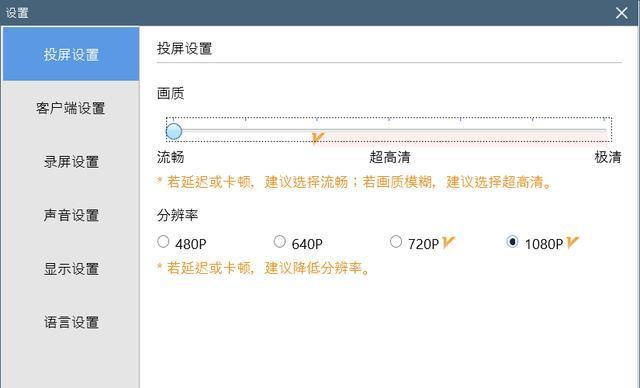Viewport: 640px width, 388px height.
Task: Select the 1080P resolution radio button
Action: 512,242
